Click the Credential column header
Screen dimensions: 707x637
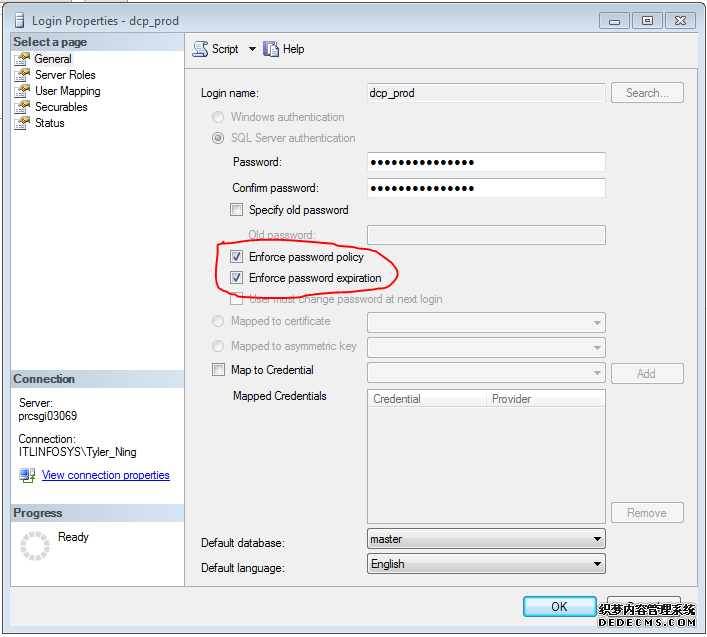click(x=426, y=399)
